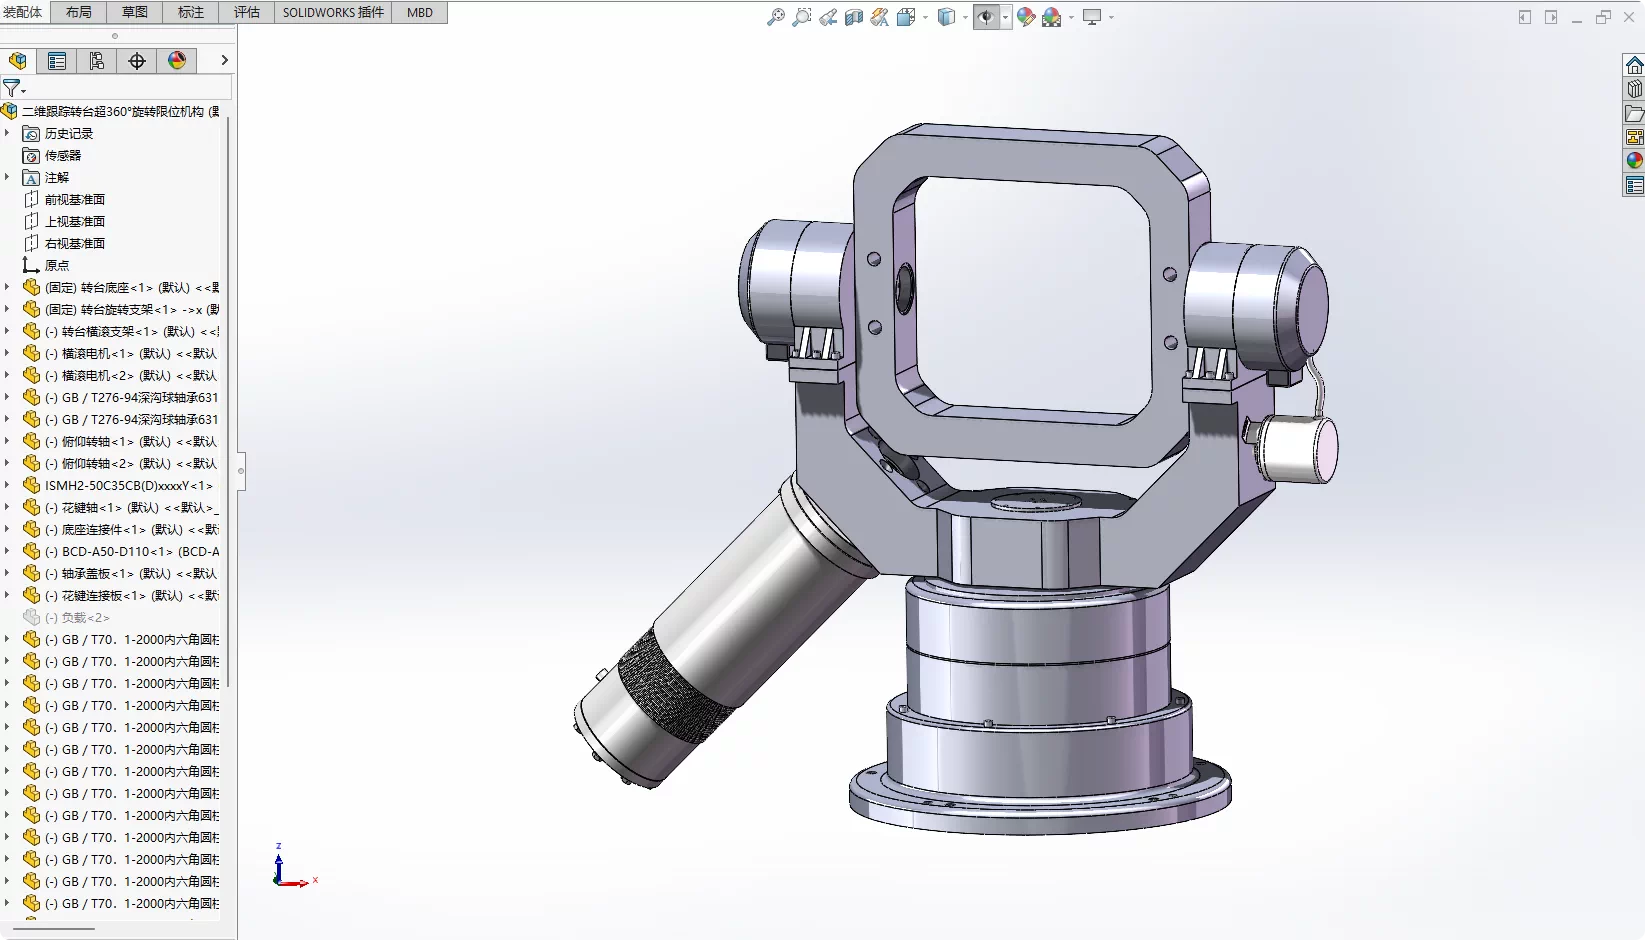Open the View Orientation dropdown arrow
The image size is (1645, 940).
tap(925, 17)
